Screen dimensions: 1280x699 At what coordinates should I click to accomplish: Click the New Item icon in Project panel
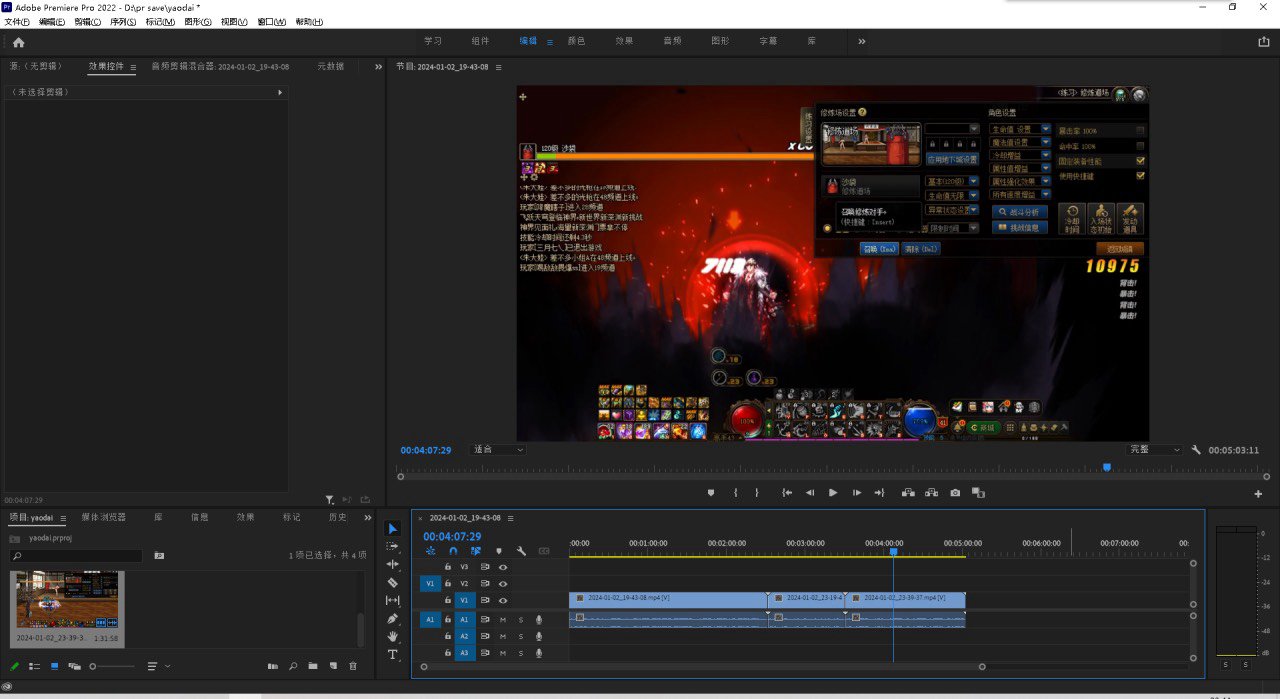click(333, 666)
